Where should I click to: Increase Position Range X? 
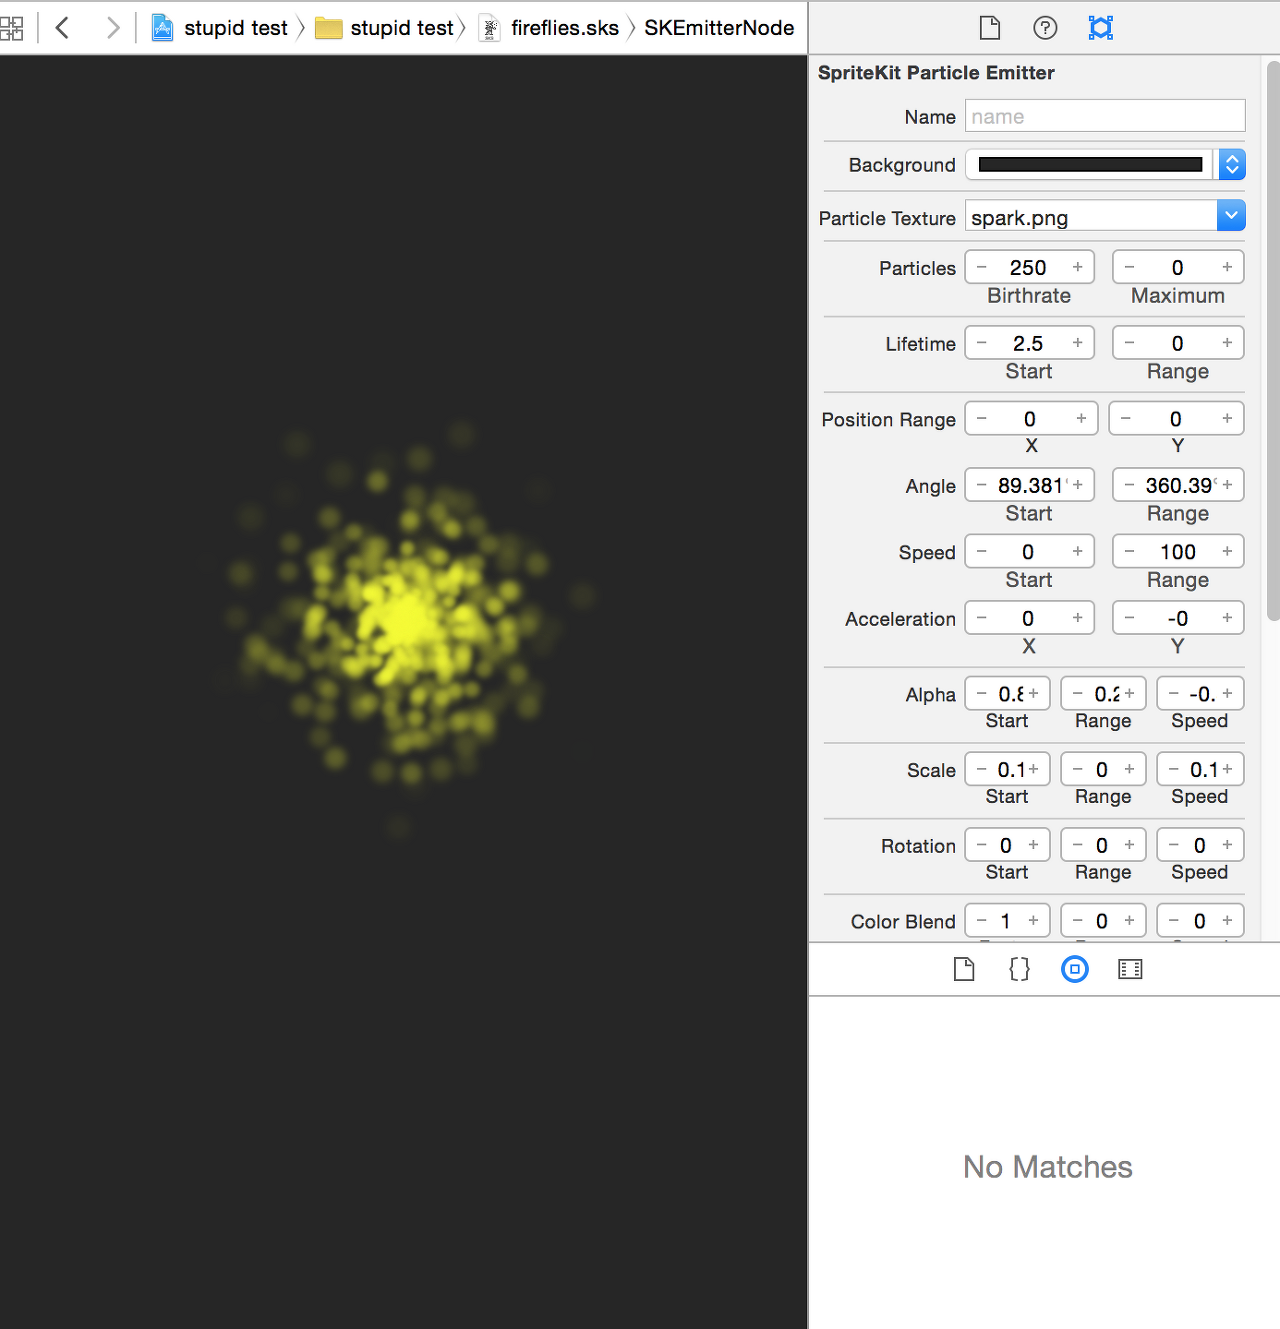tap(1081, 418)
